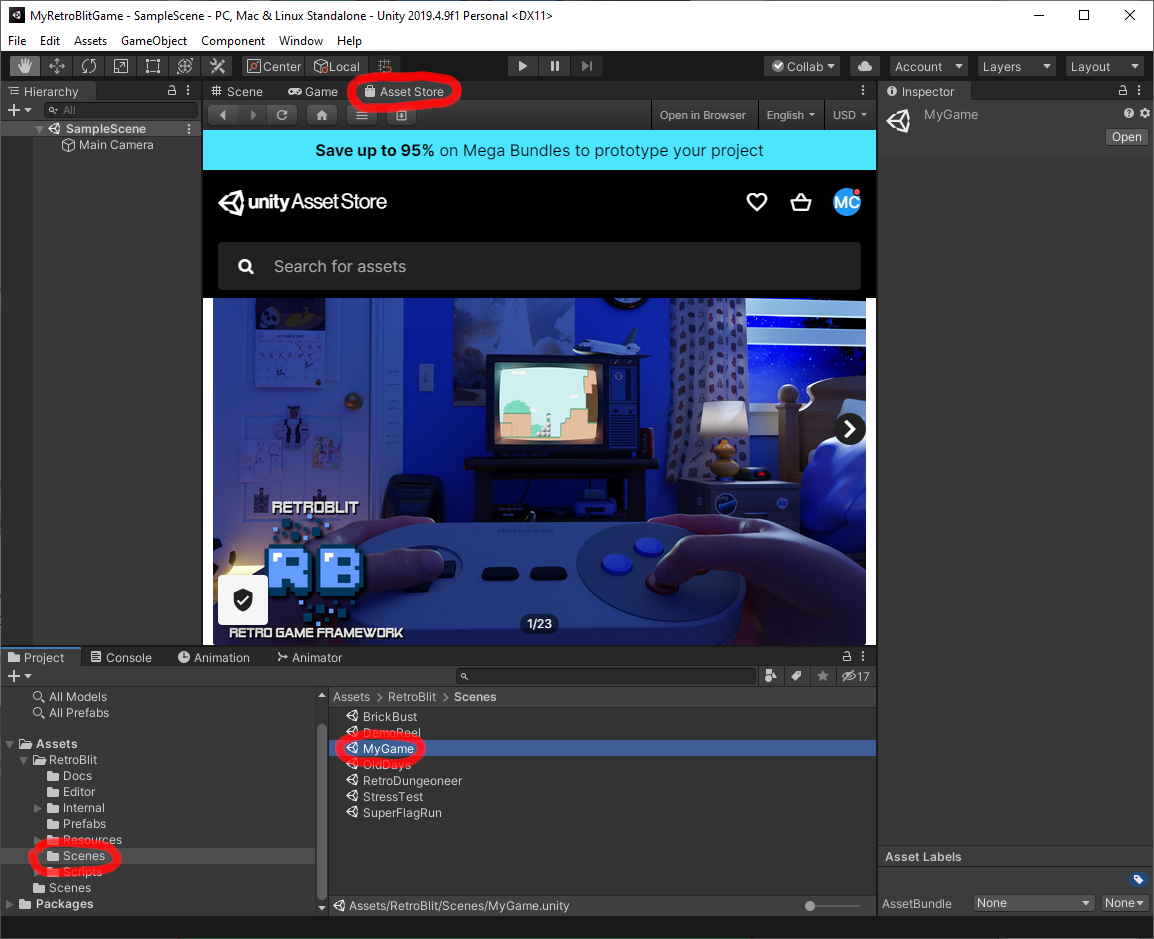Start Play mode

pyautogui.click(x=523, y=66)
